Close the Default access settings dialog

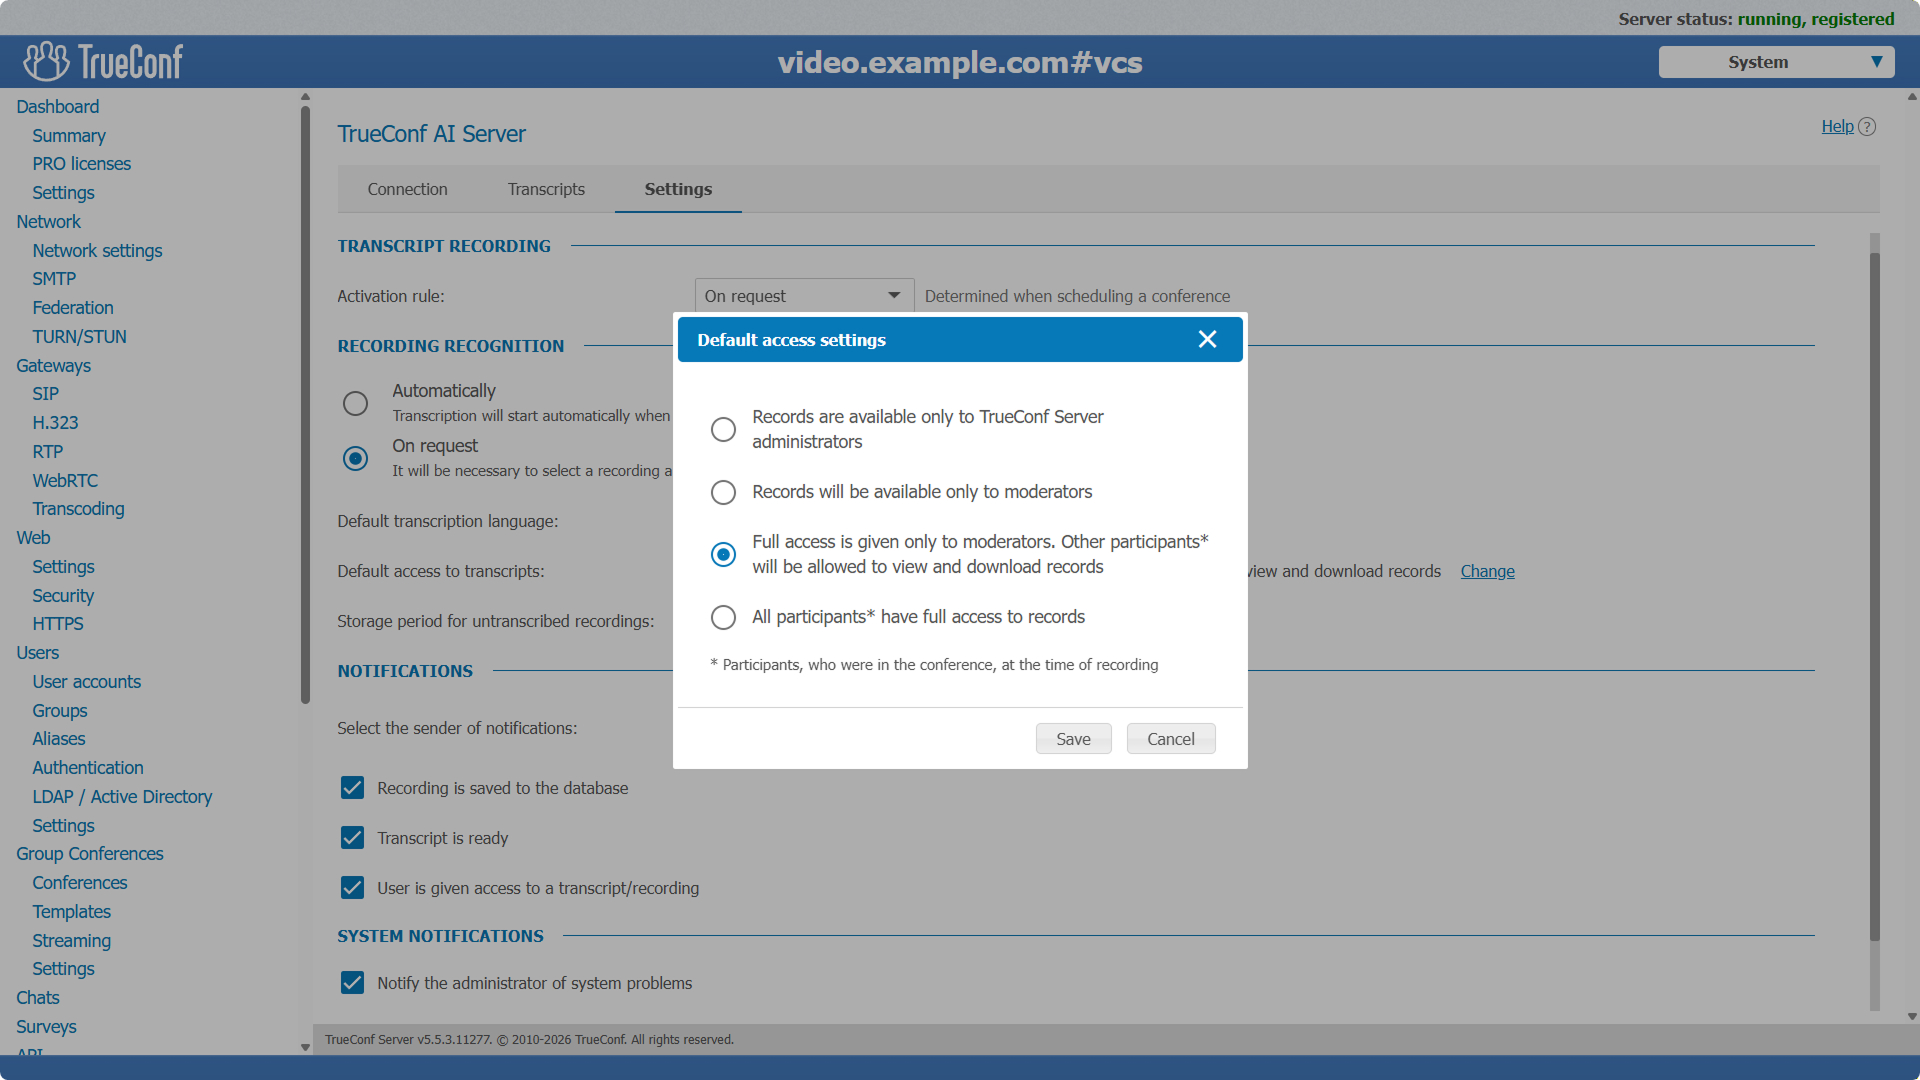1207,340
